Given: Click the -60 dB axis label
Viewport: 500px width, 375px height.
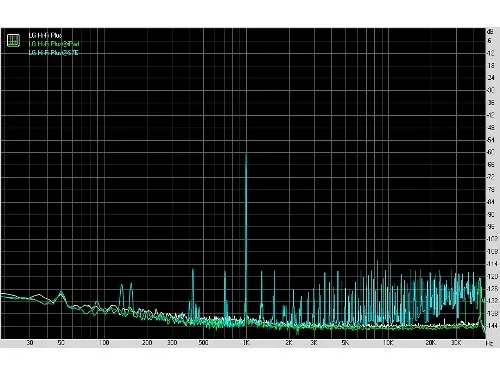Looking at the screenshot, I should (x=491, y=152).
